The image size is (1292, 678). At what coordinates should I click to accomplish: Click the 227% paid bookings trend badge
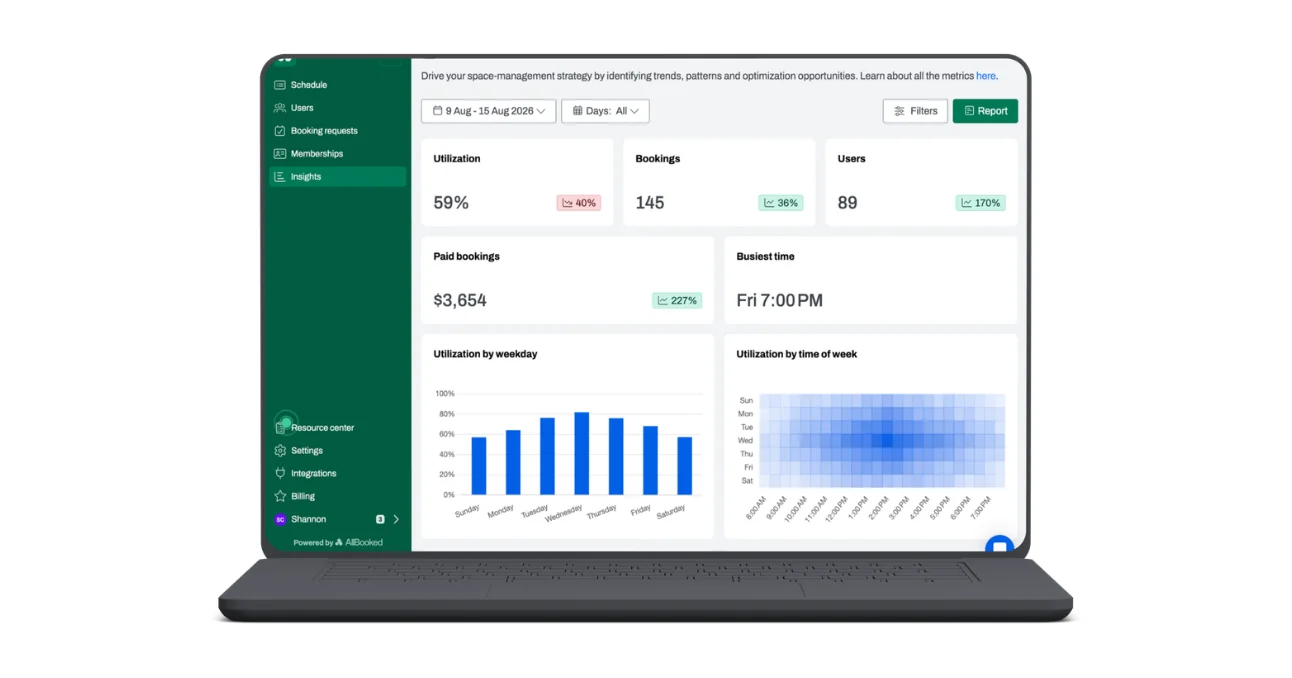[x=677, y=301]
